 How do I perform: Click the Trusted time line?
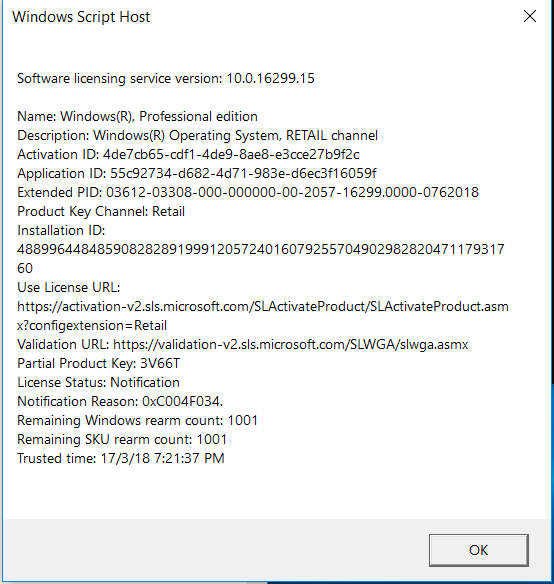pyautogui.click(x=121, y=458)
